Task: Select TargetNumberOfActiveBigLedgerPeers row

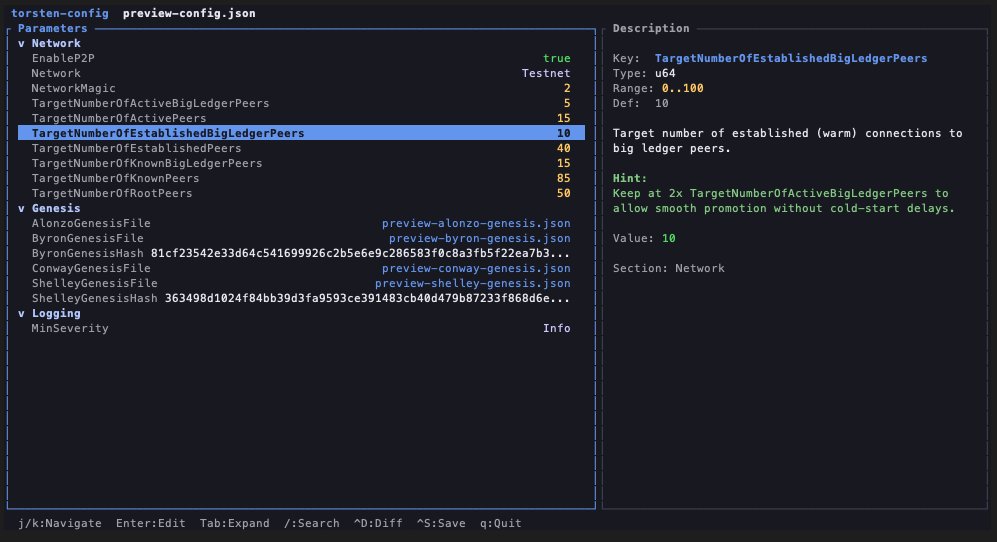Action: 301,103
